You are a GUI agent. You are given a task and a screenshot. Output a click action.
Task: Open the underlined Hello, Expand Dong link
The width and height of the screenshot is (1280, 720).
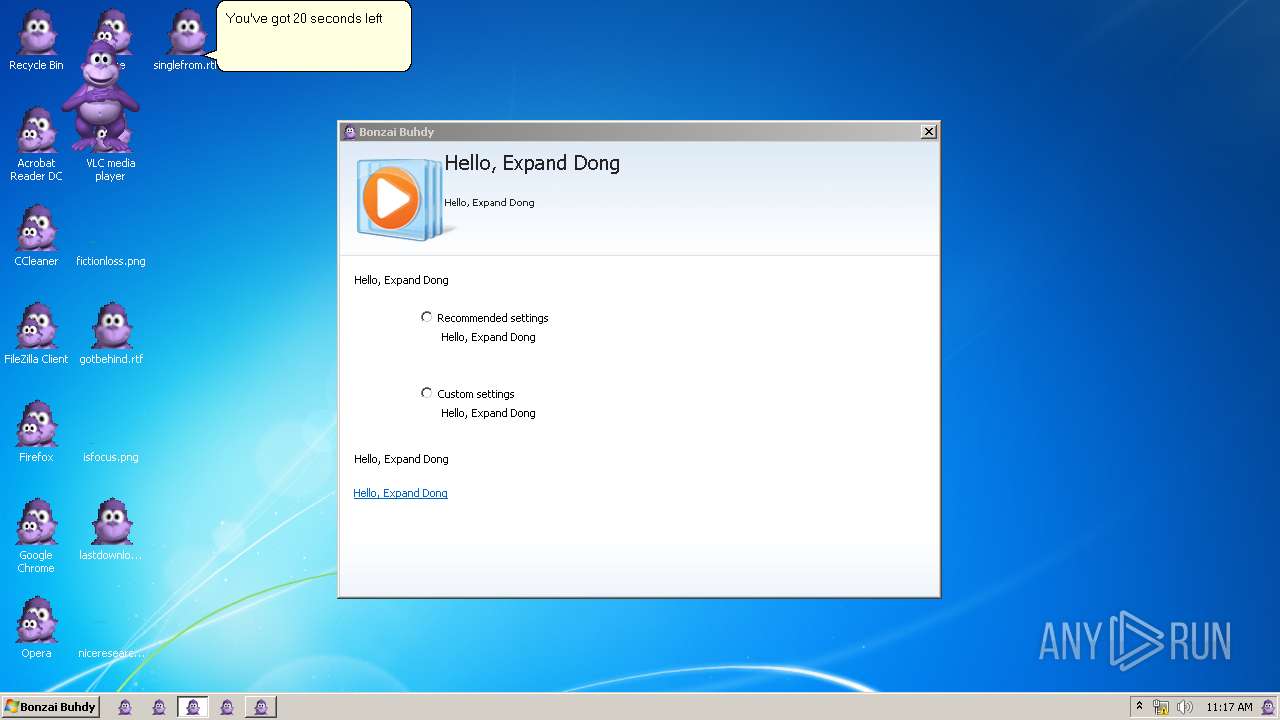[400, 493]
